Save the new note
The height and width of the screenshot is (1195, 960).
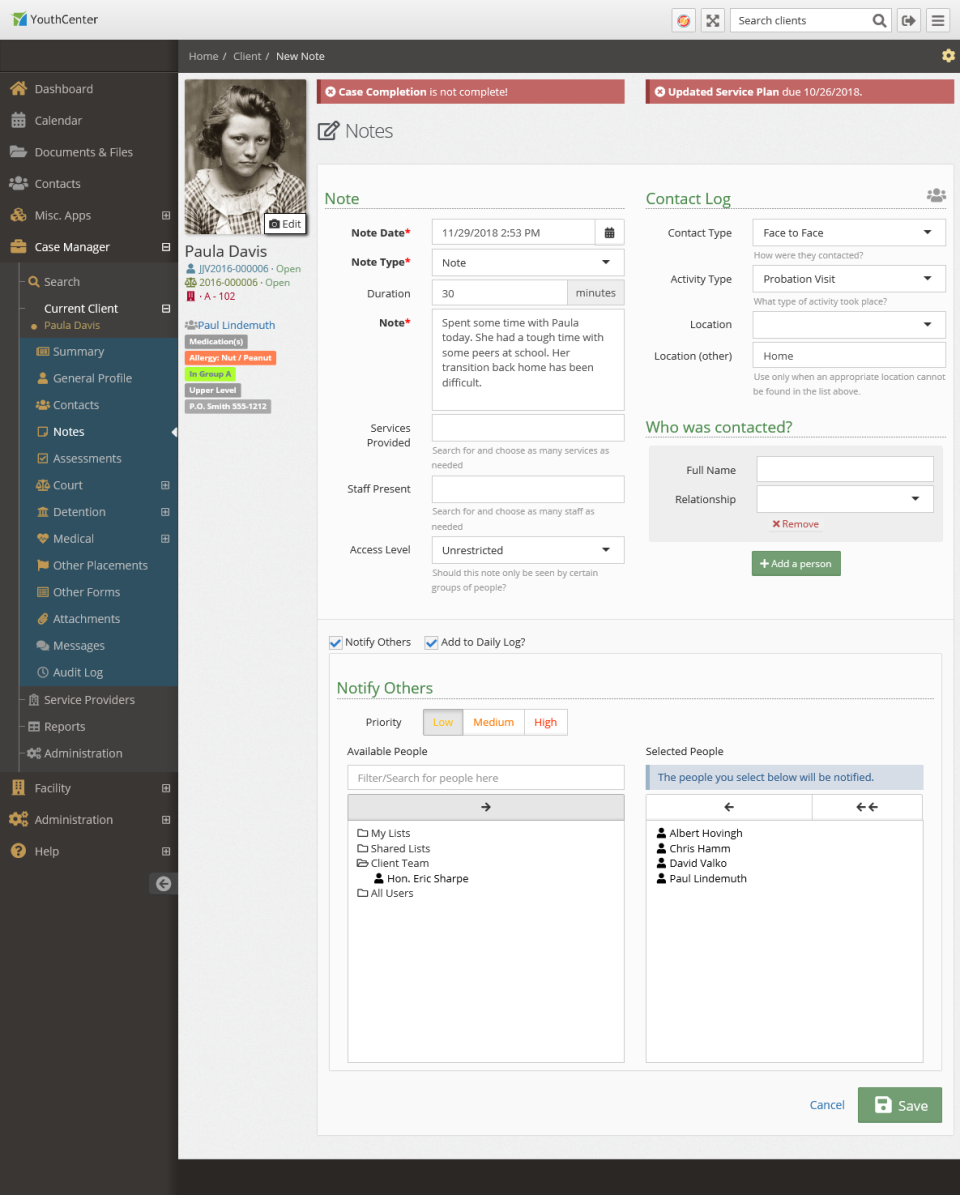click(899, 1105)
